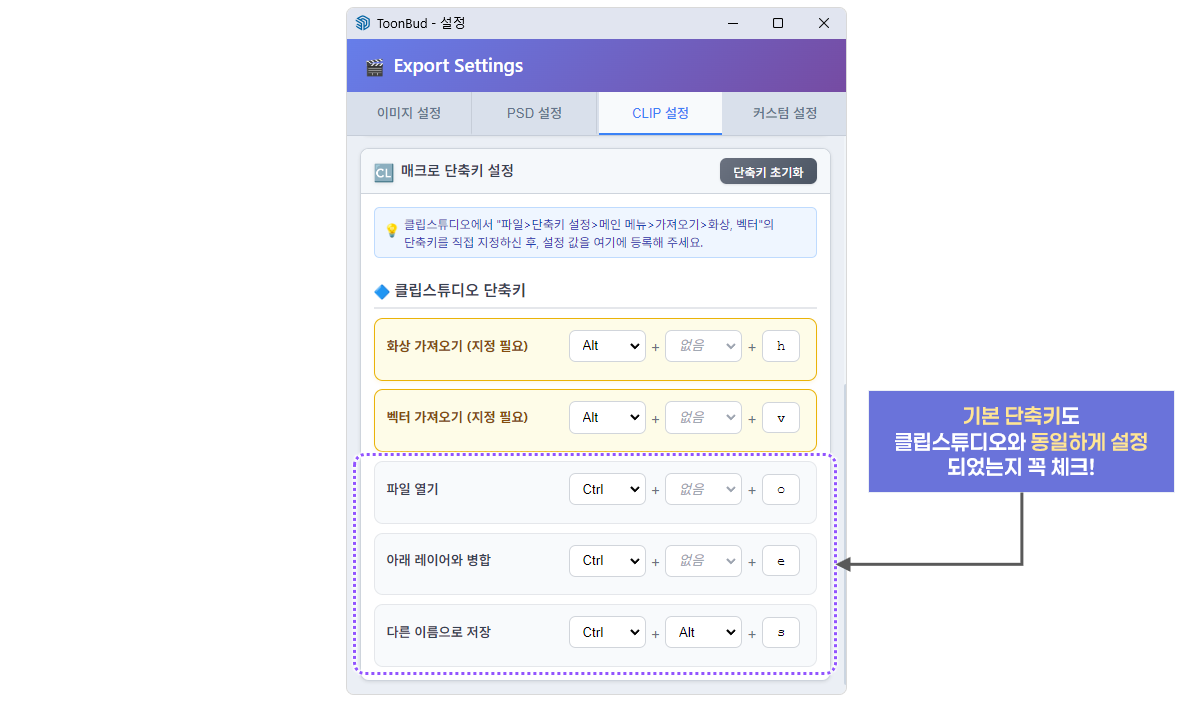Click the lightbulb icon in the tip box

(393, 231)
